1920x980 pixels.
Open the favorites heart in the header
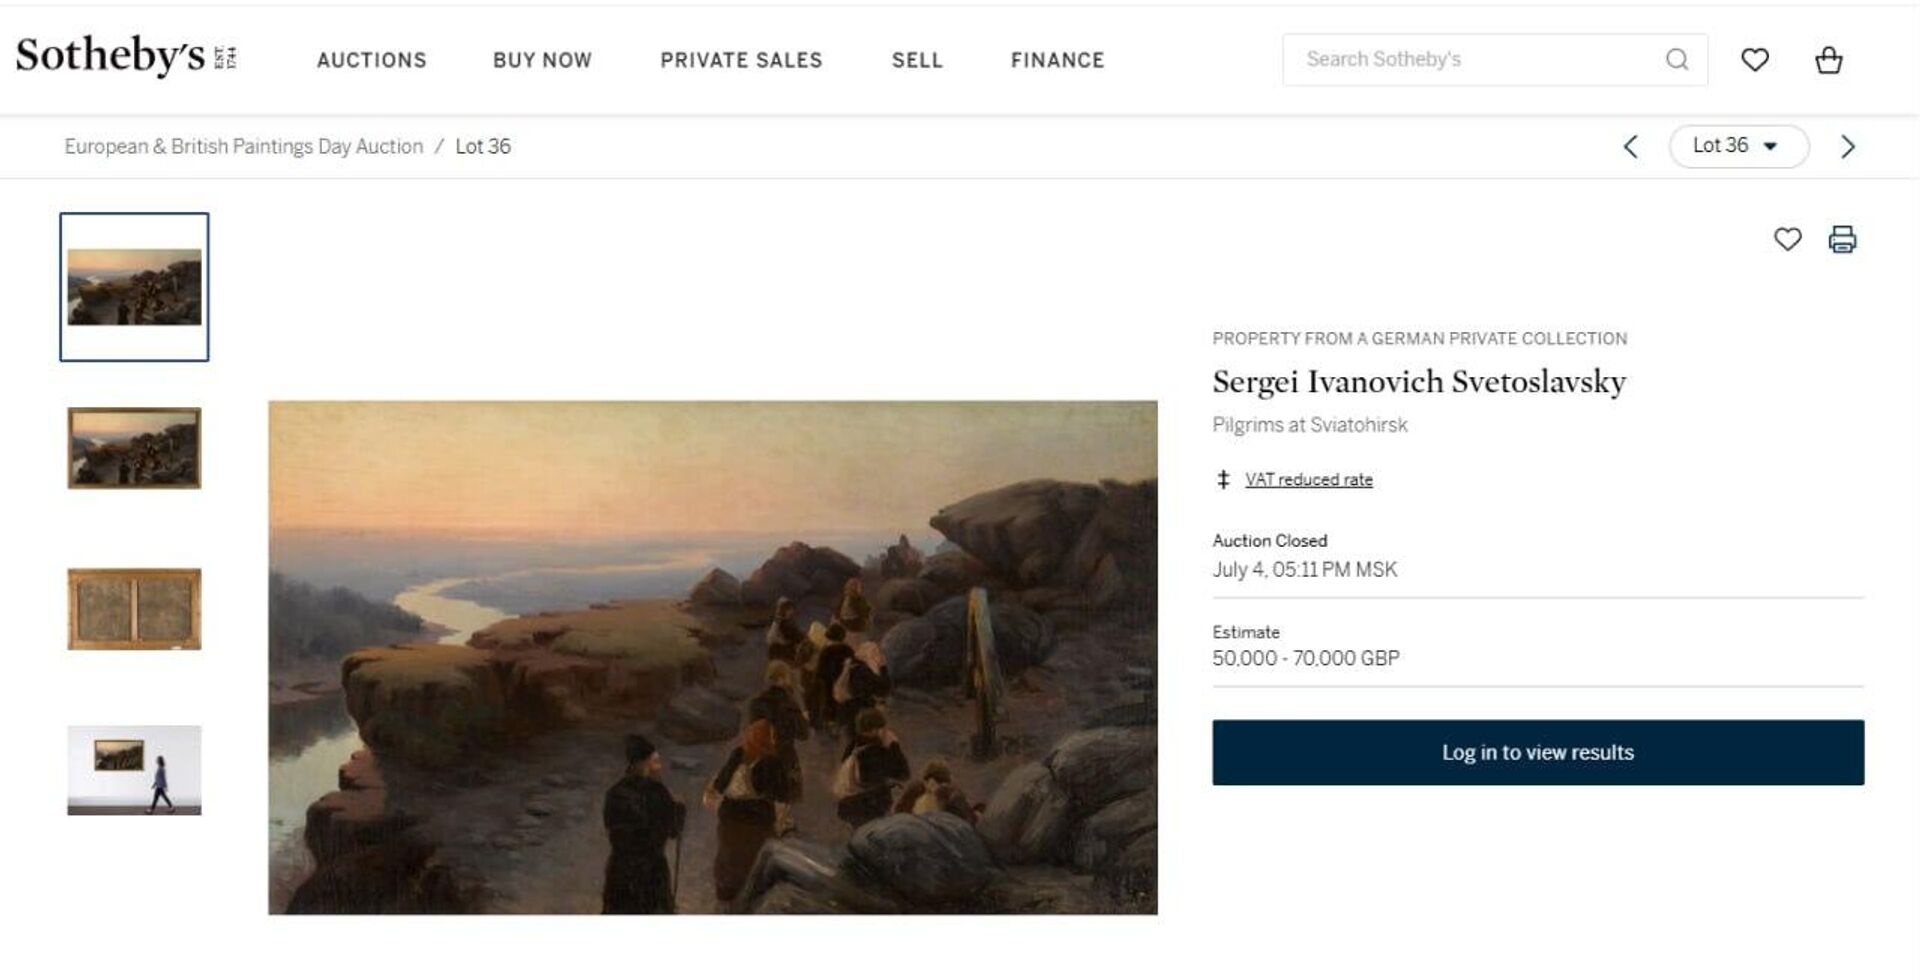tap(1755, 60)
